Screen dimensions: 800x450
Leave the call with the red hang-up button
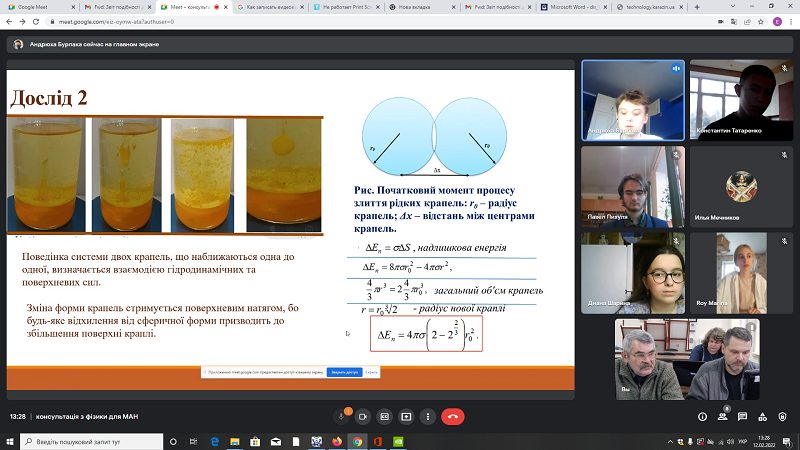pos(453,416)
